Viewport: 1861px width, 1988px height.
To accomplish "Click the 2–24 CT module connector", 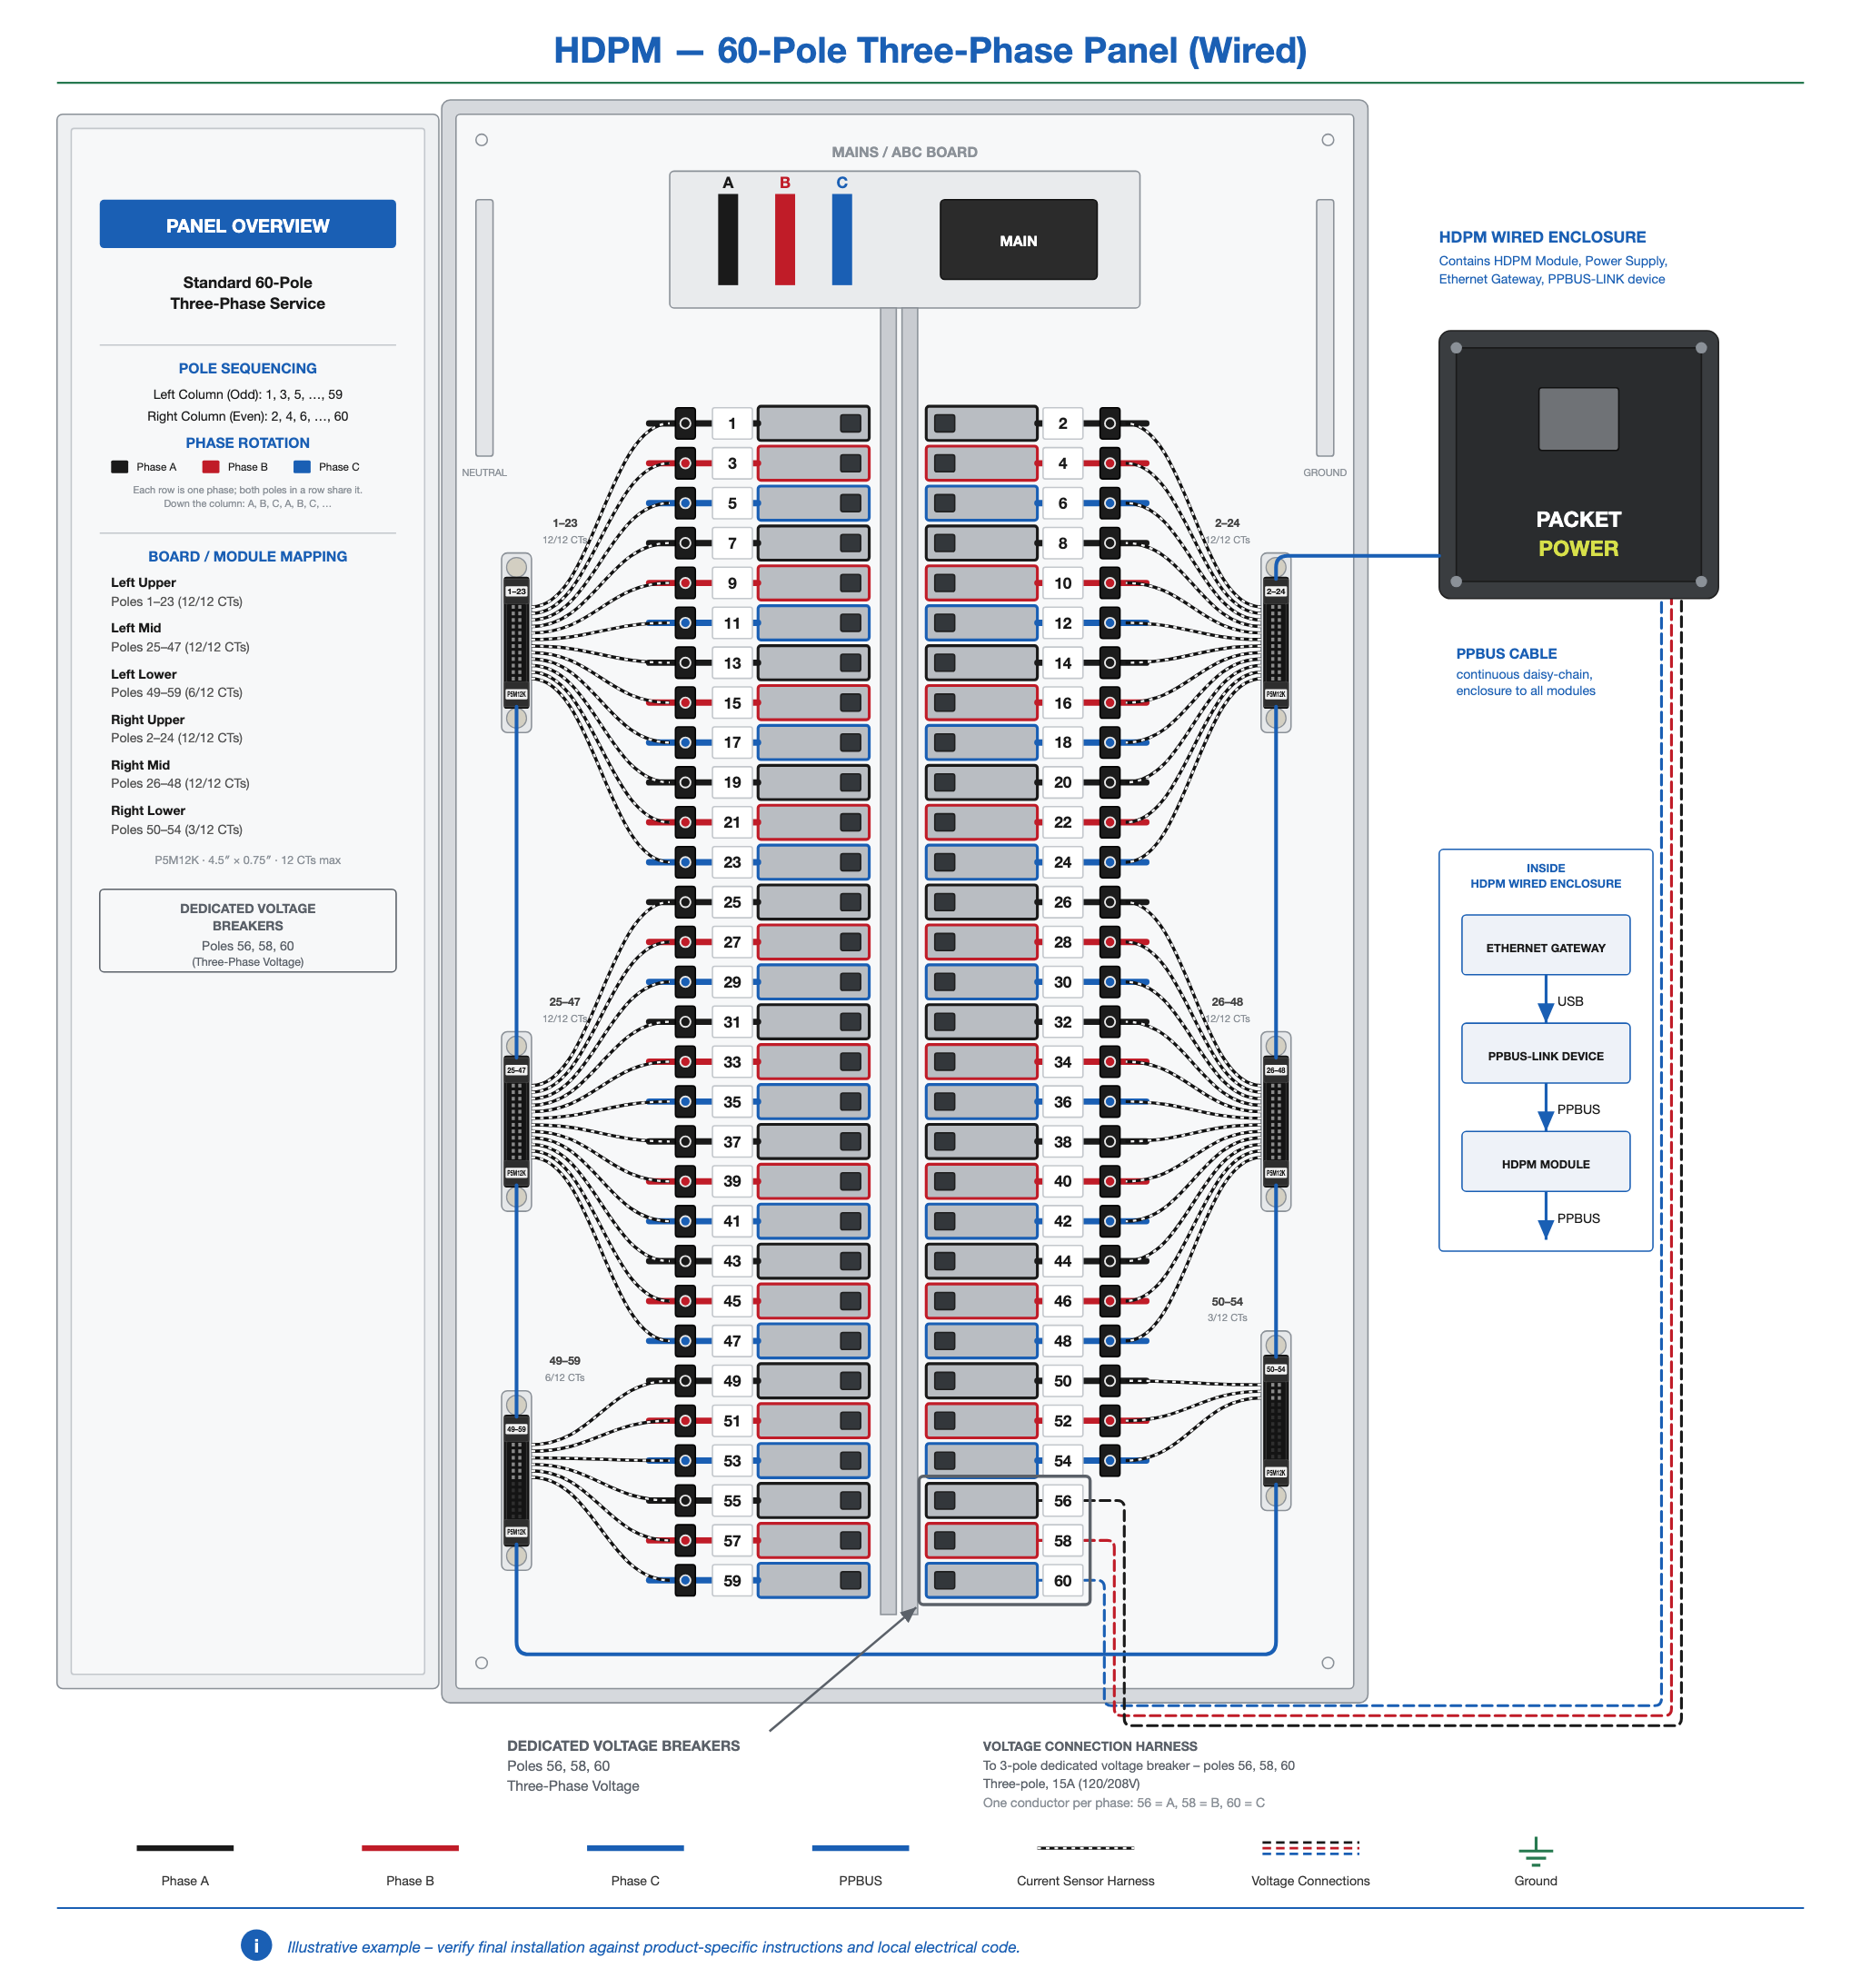I will pyautogui.click(x=1275, y=642).
